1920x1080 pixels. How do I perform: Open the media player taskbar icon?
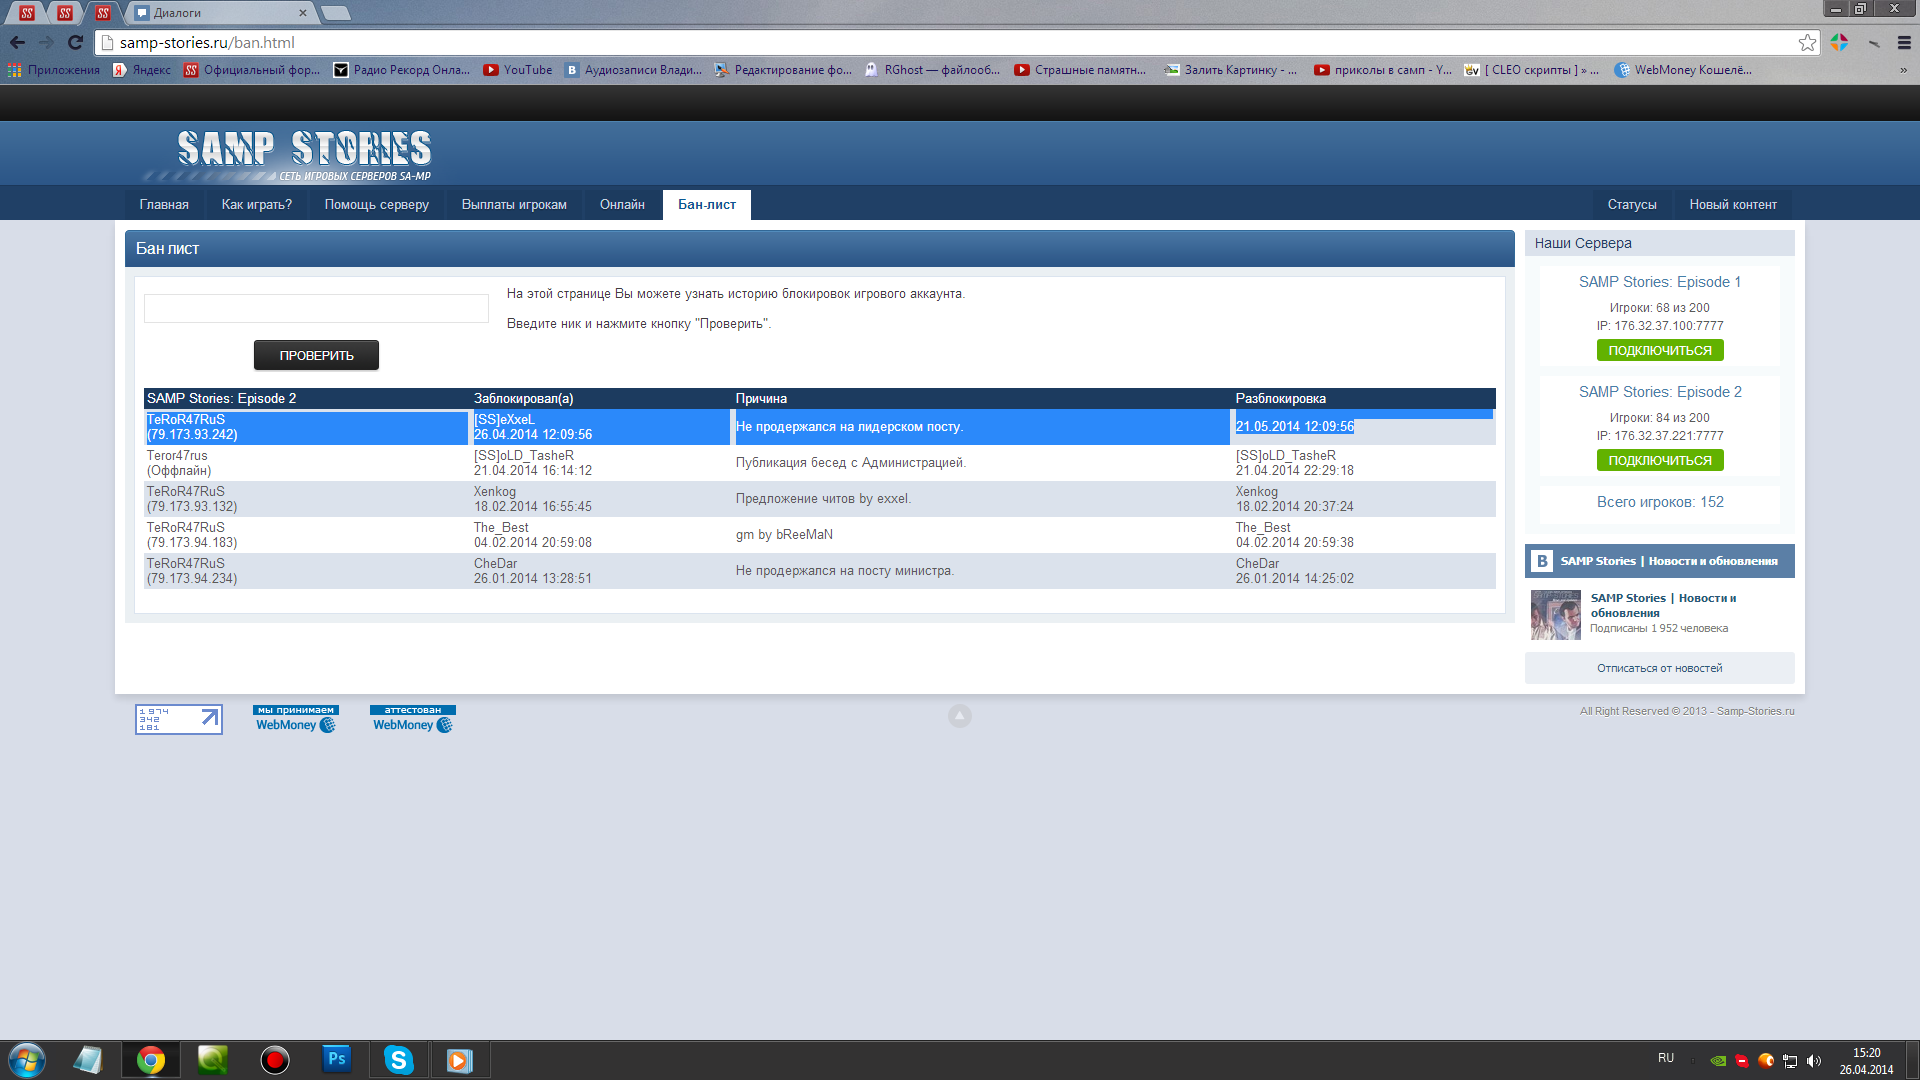[x=460, y=1060]
